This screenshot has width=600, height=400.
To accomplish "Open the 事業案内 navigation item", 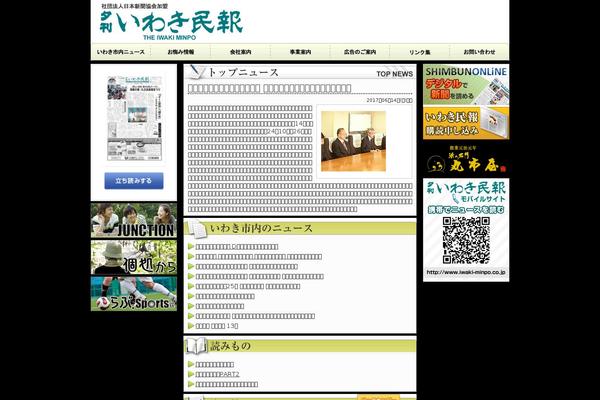I will click(300, 52).
